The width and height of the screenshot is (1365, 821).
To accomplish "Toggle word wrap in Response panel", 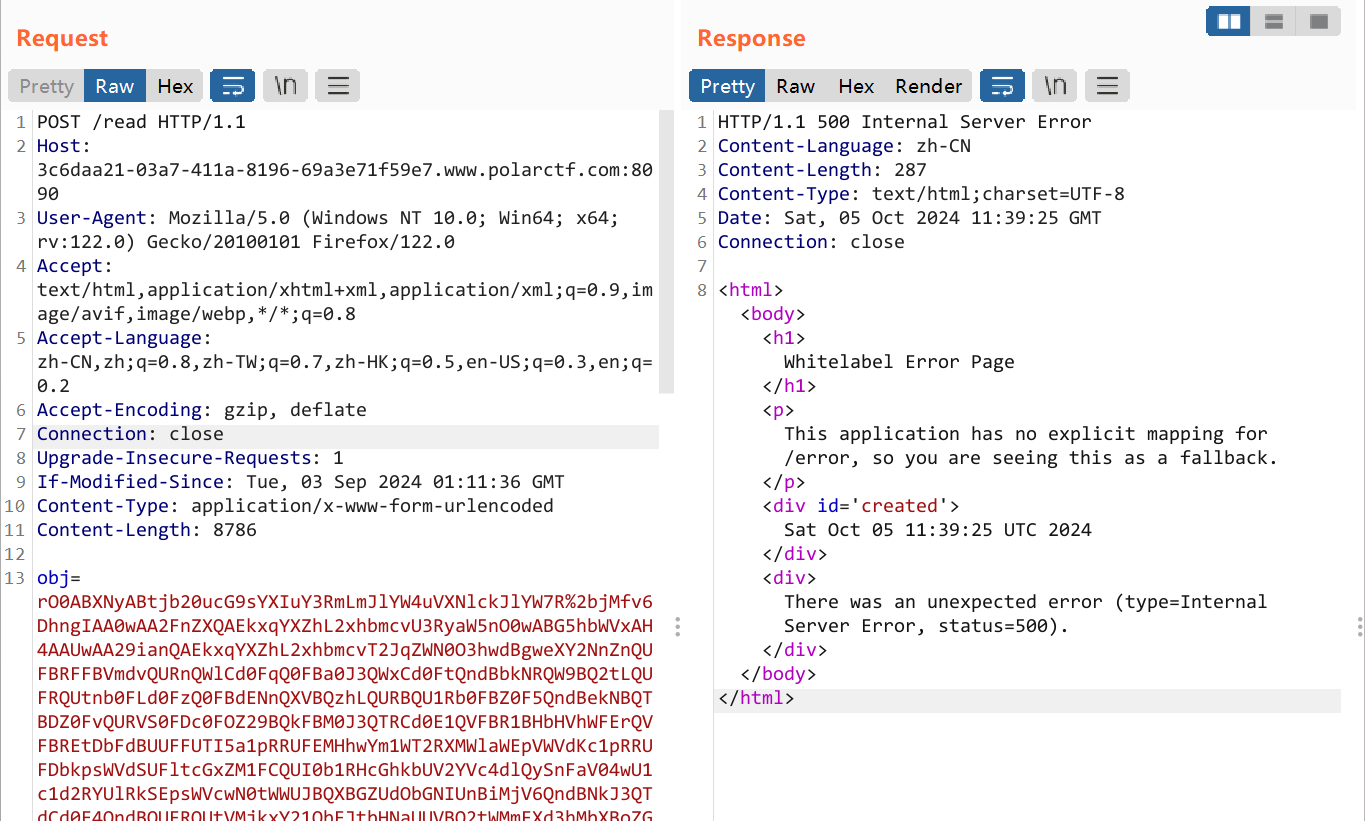I will (x=1002, y=86).
